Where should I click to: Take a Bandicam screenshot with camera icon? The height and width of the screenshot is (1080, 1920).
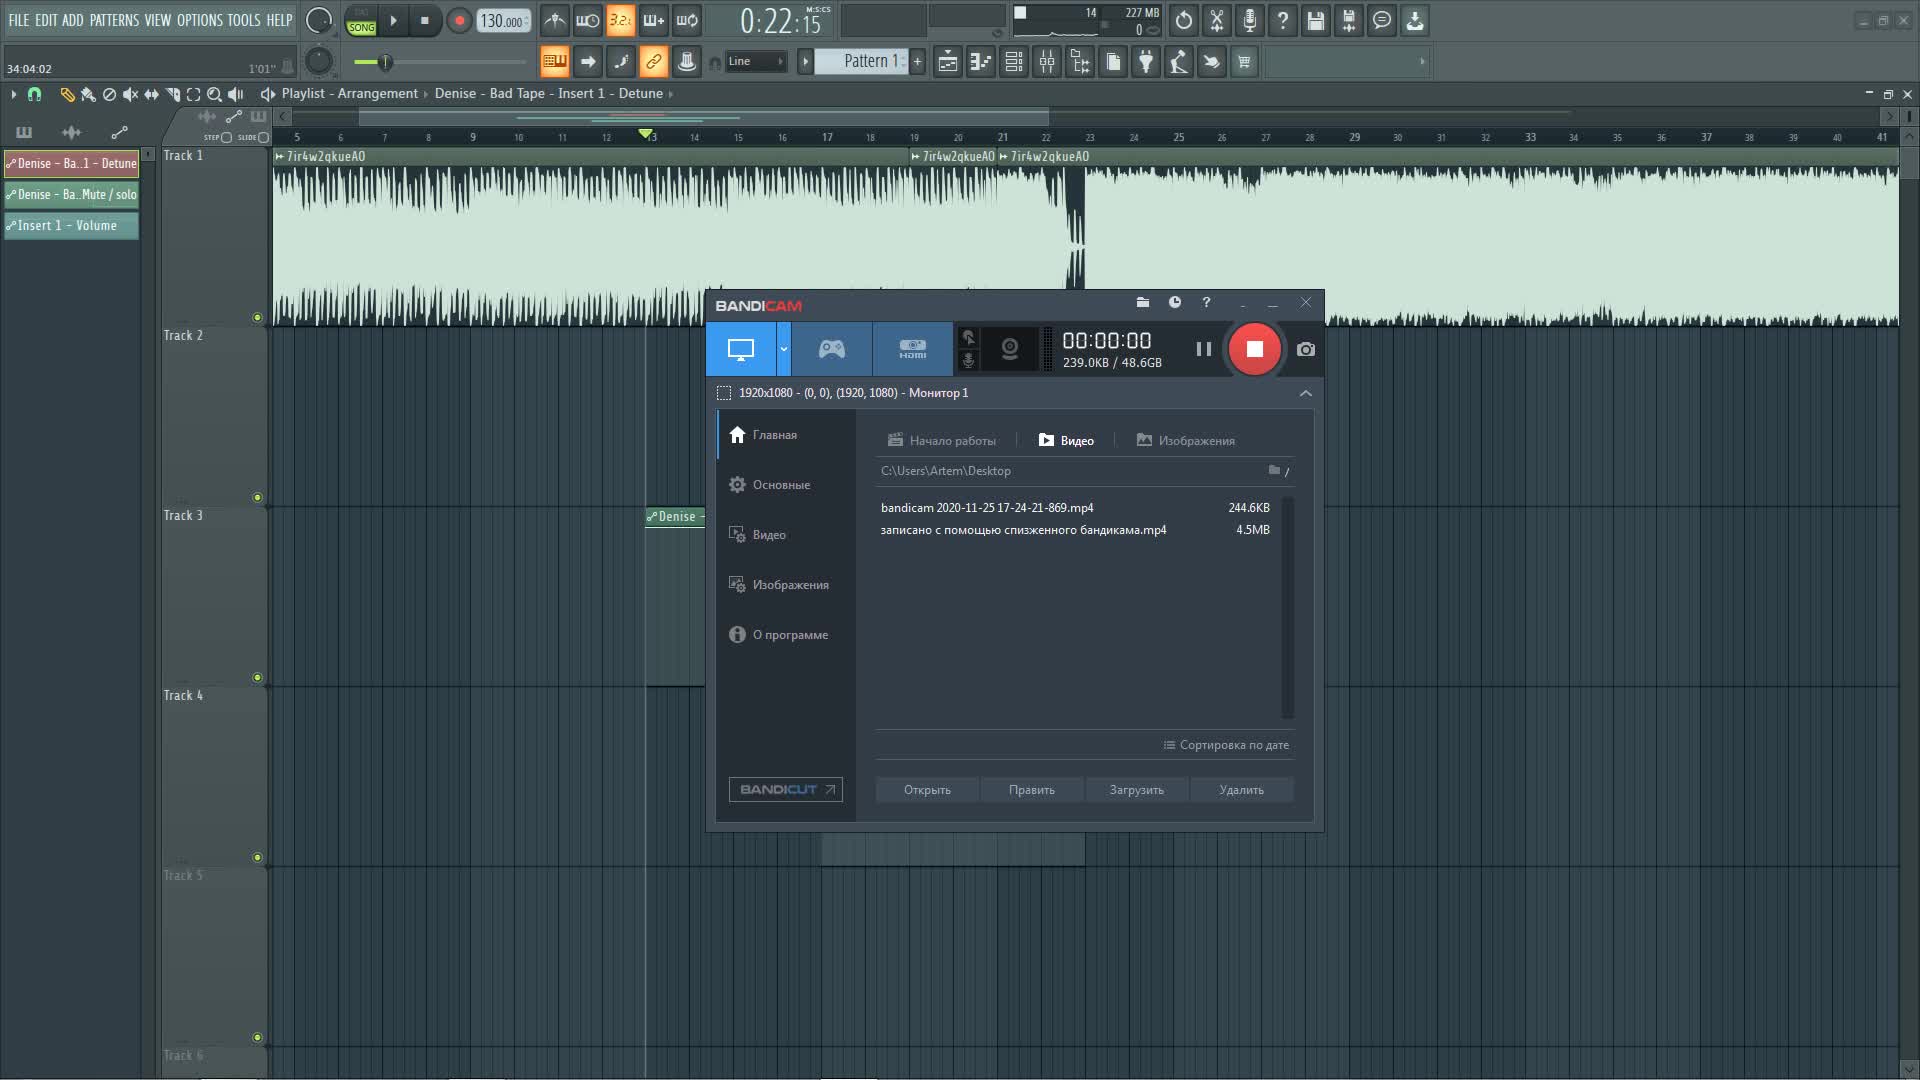[x=1306, y=349]
